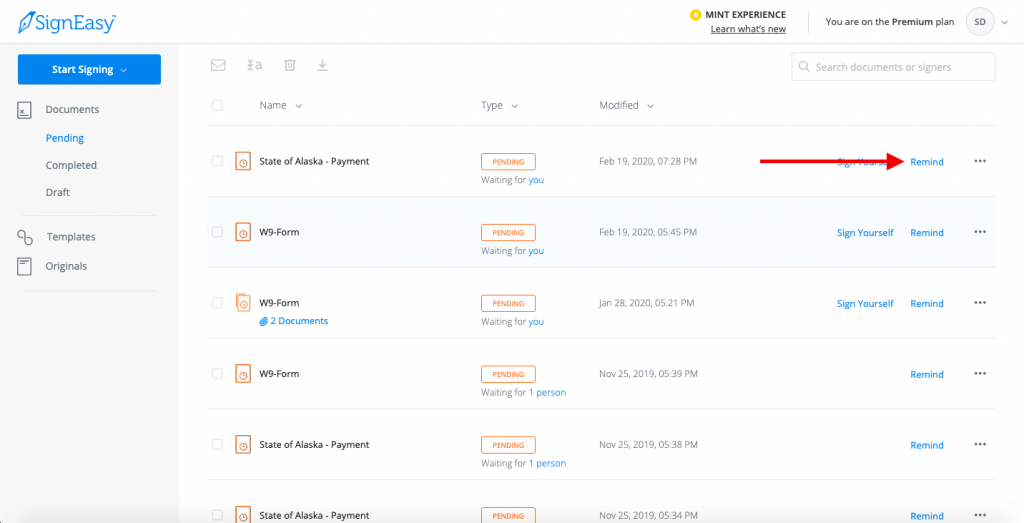Select Pending in the sidebar
This screenshot has height=523, width=1024.
[65, 138]
